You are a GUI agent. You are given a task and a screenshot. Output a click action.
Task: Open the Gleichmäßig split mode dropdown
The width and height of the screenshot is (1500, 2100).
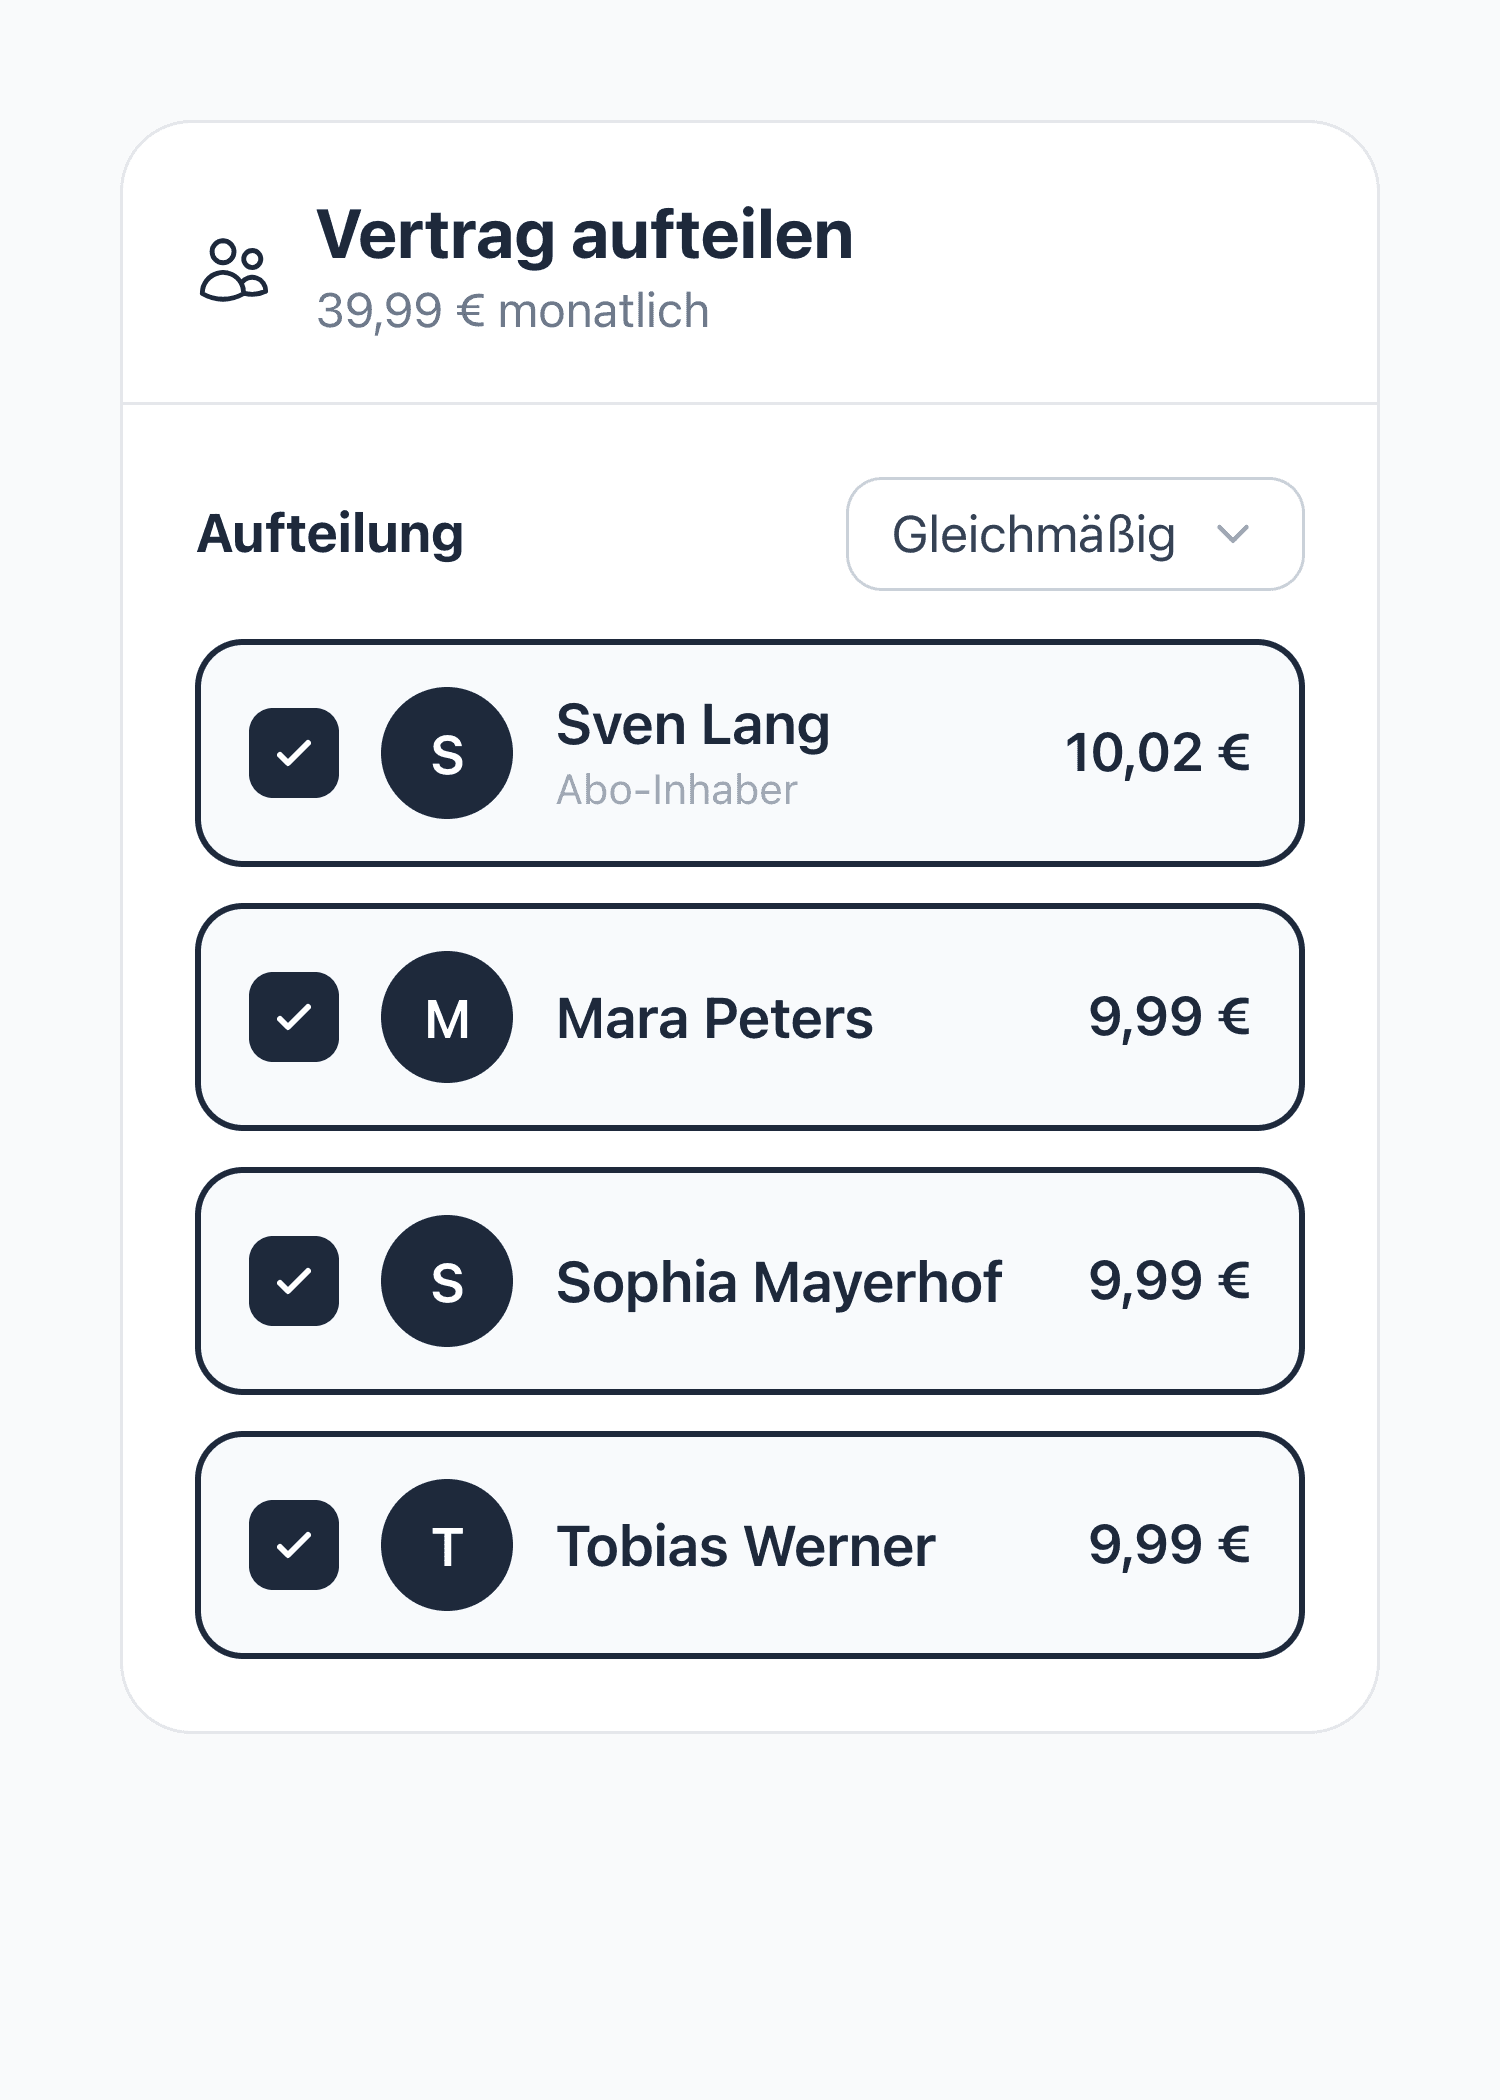coord(1075,534)
